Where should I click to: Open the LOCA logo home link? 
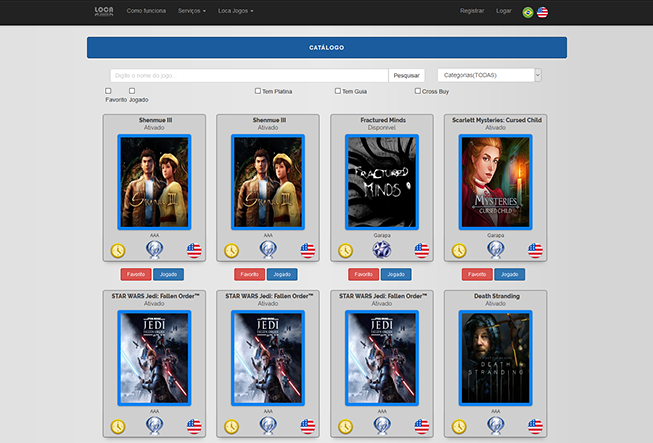coord(104,11)
